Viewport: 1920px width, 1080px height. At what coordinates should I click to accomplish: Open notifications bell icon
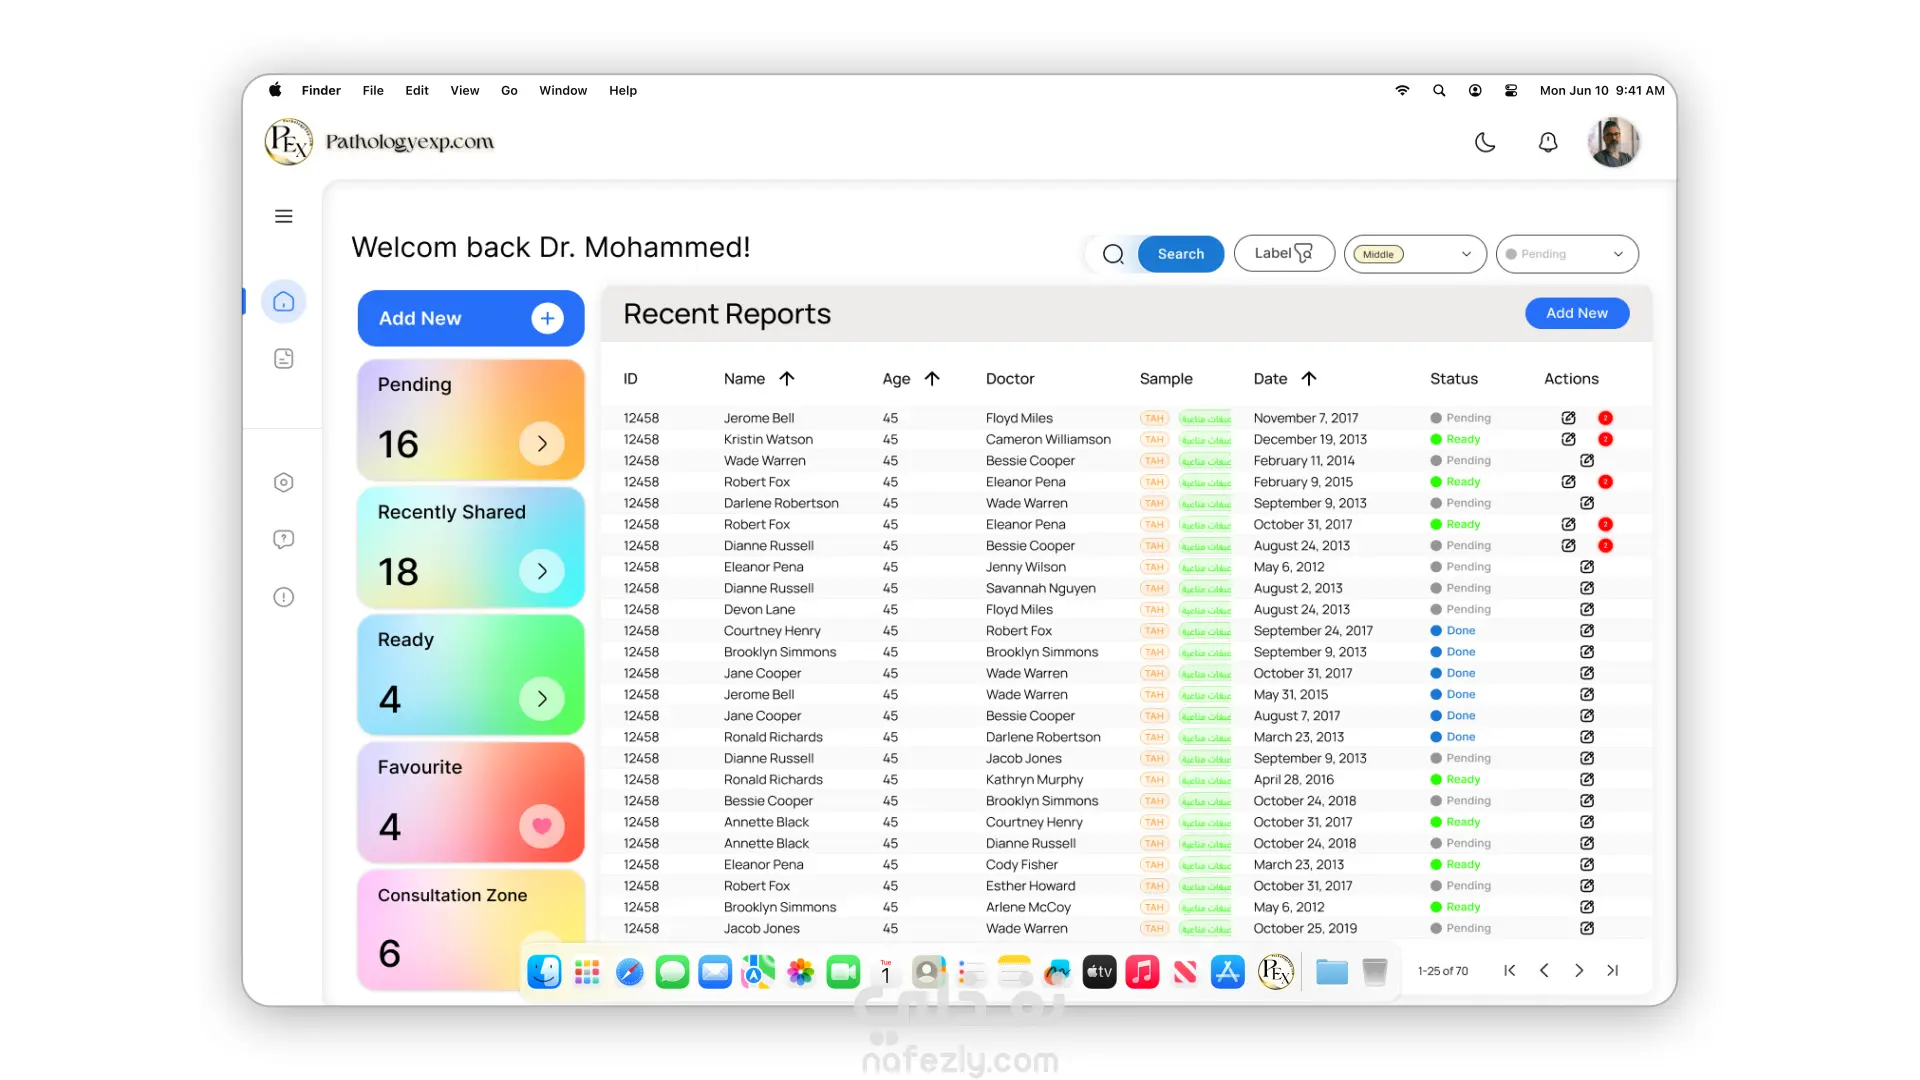(x=1547, y=143)
